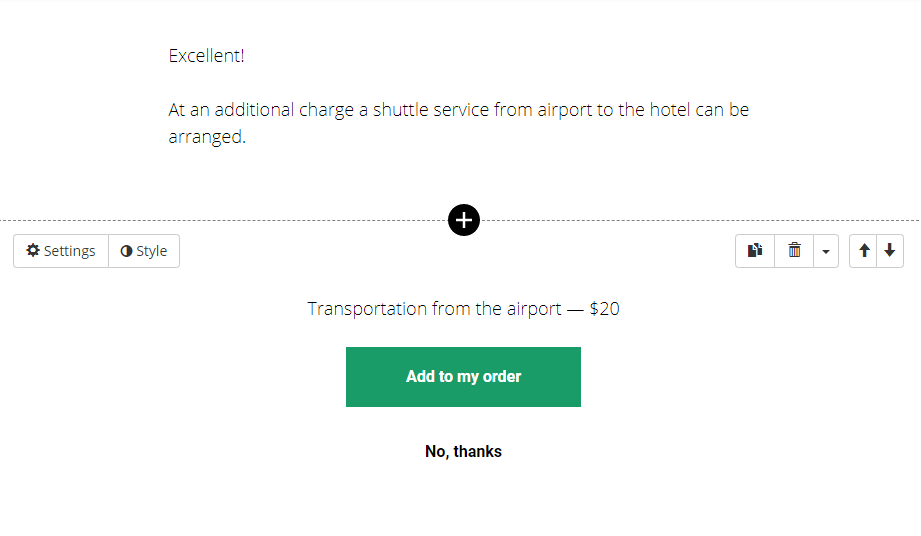Click the green Add to my order button
This screenshot has width=921, height=536.
[x=463, y=377]
